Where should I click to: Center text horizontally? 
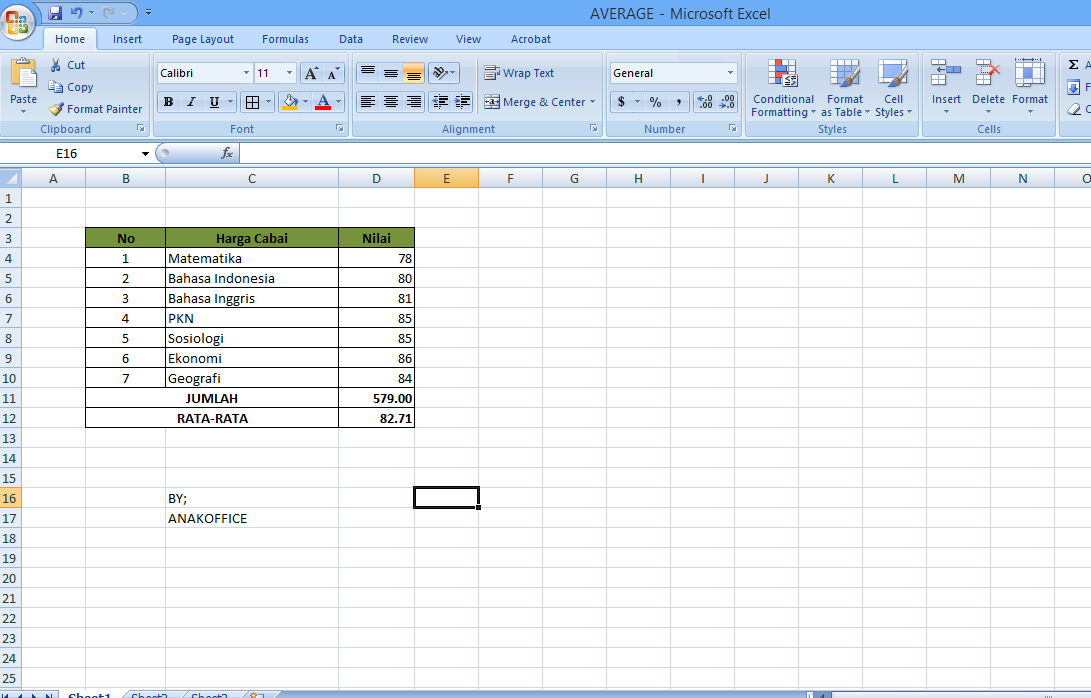point(391,102)
